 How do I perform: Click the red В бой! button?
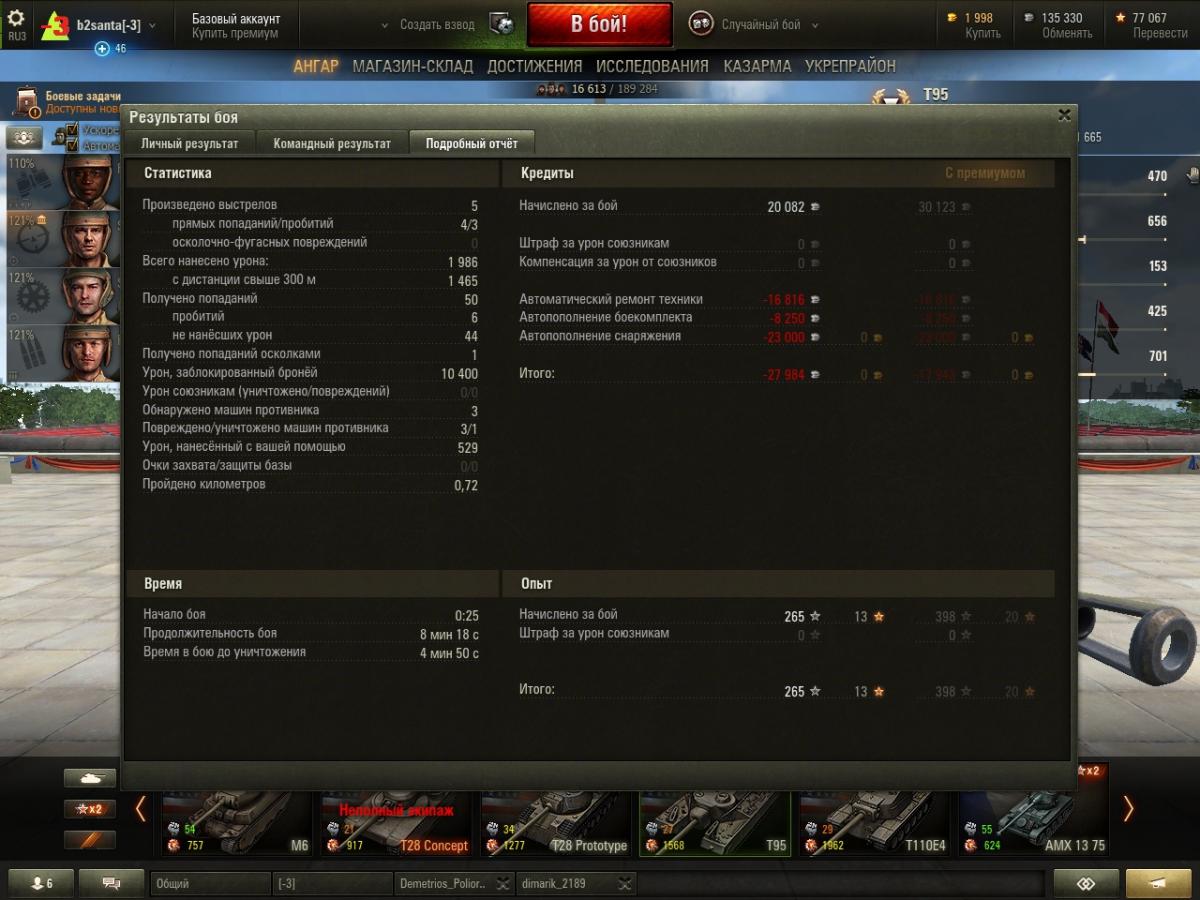click(599, 25)
